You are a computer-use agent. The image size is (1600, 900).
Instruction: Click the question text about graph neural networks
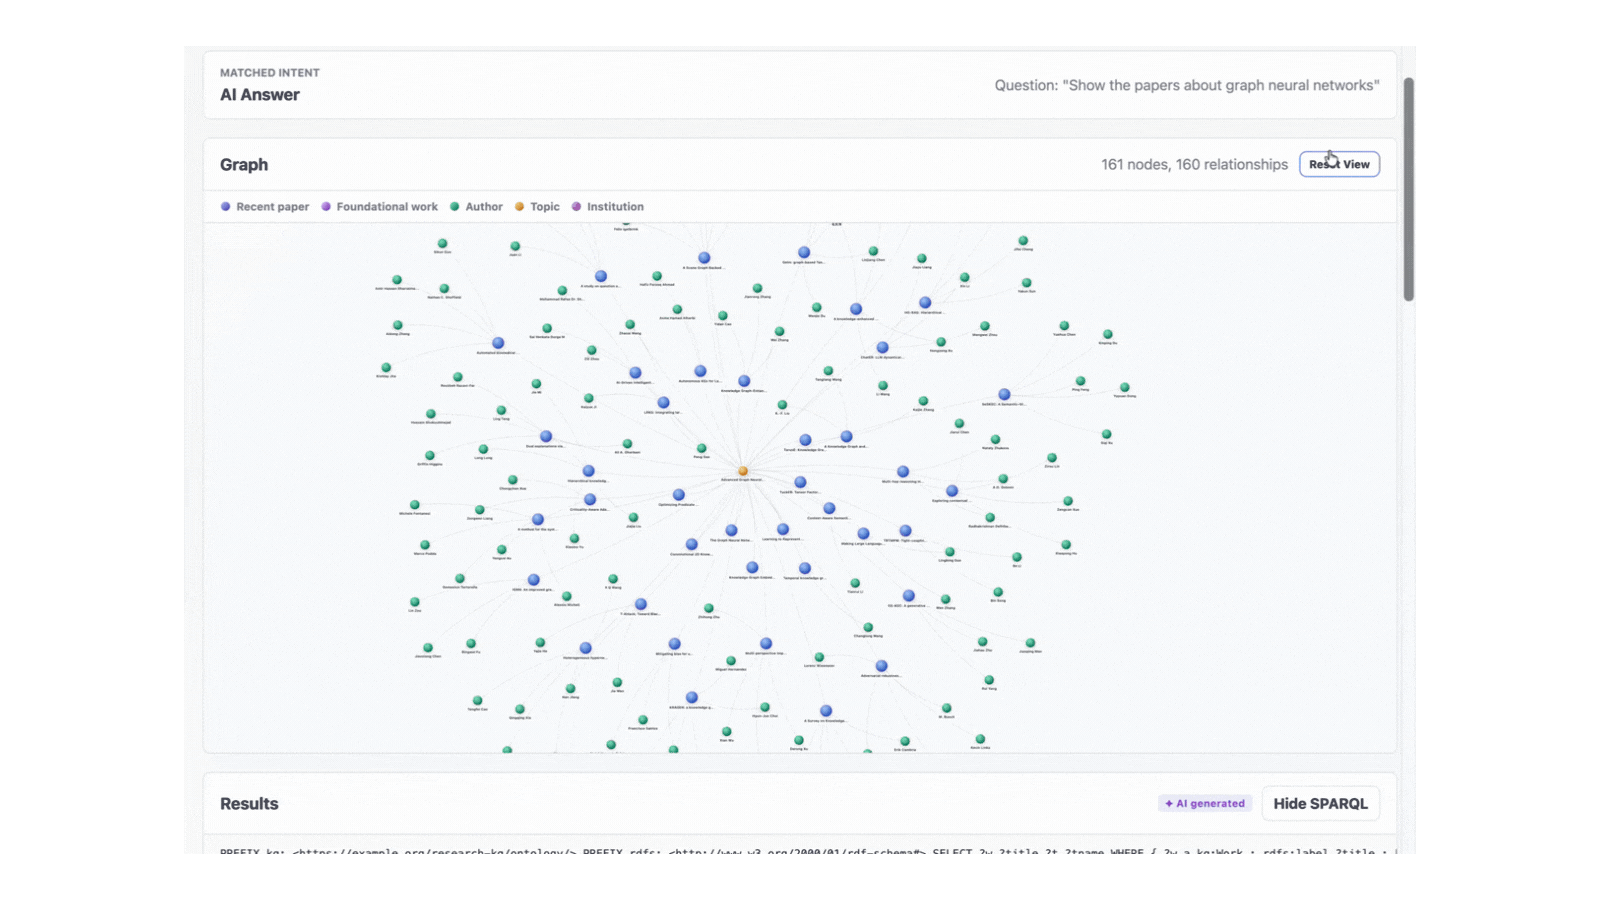coord(1187,85)
